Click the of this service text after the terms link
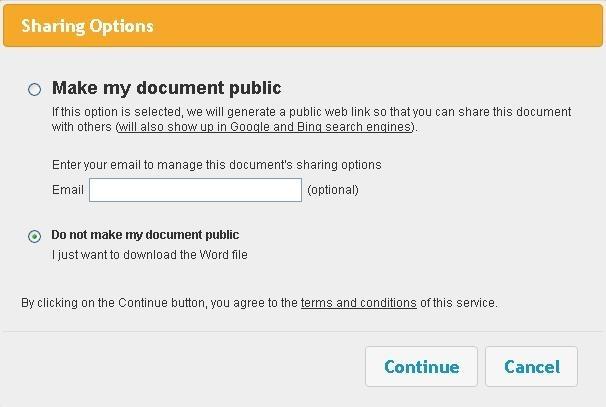This screenshot has height=407, width=606. pyautogui.click(x=459, y=303)
